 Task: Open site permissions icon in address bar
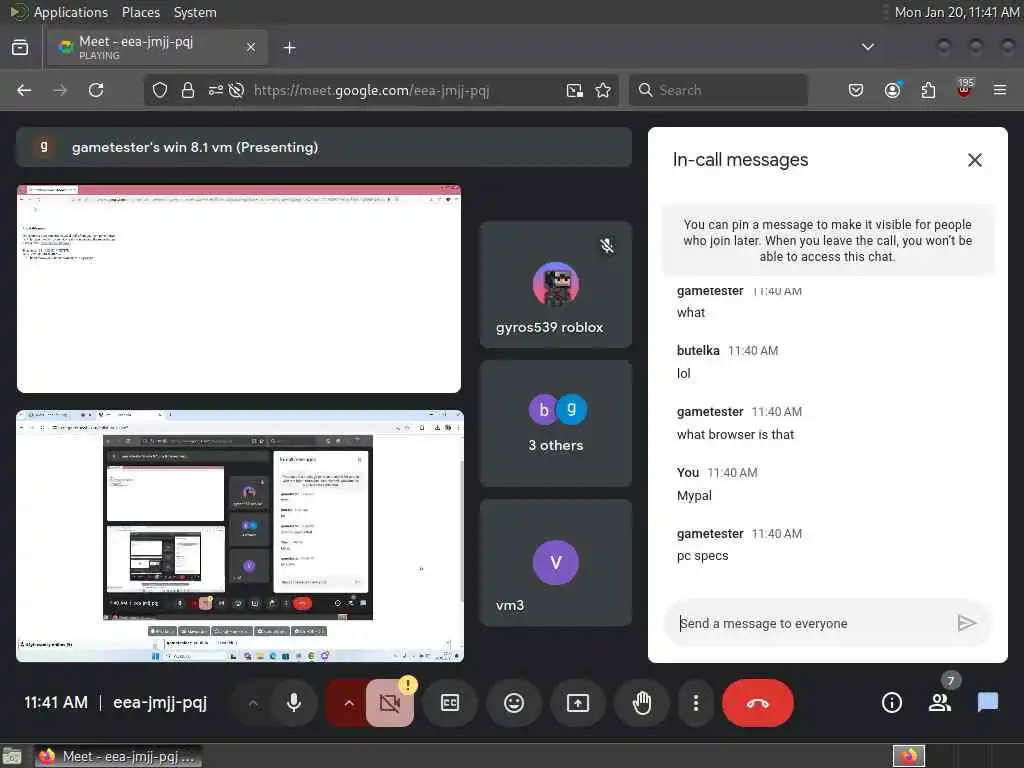(x=216, y=90)
